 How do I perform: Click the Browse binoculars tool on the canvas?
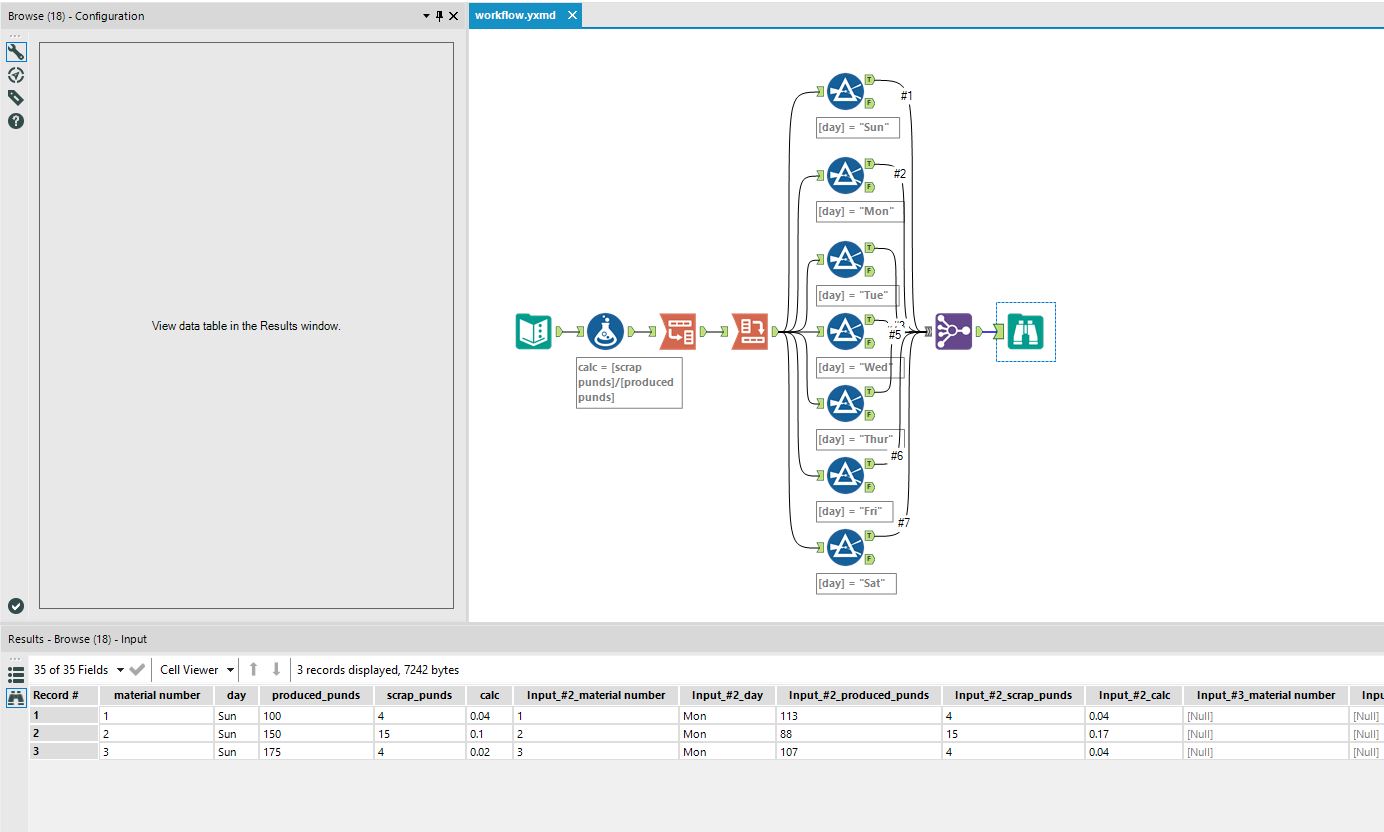point(1025,331)
